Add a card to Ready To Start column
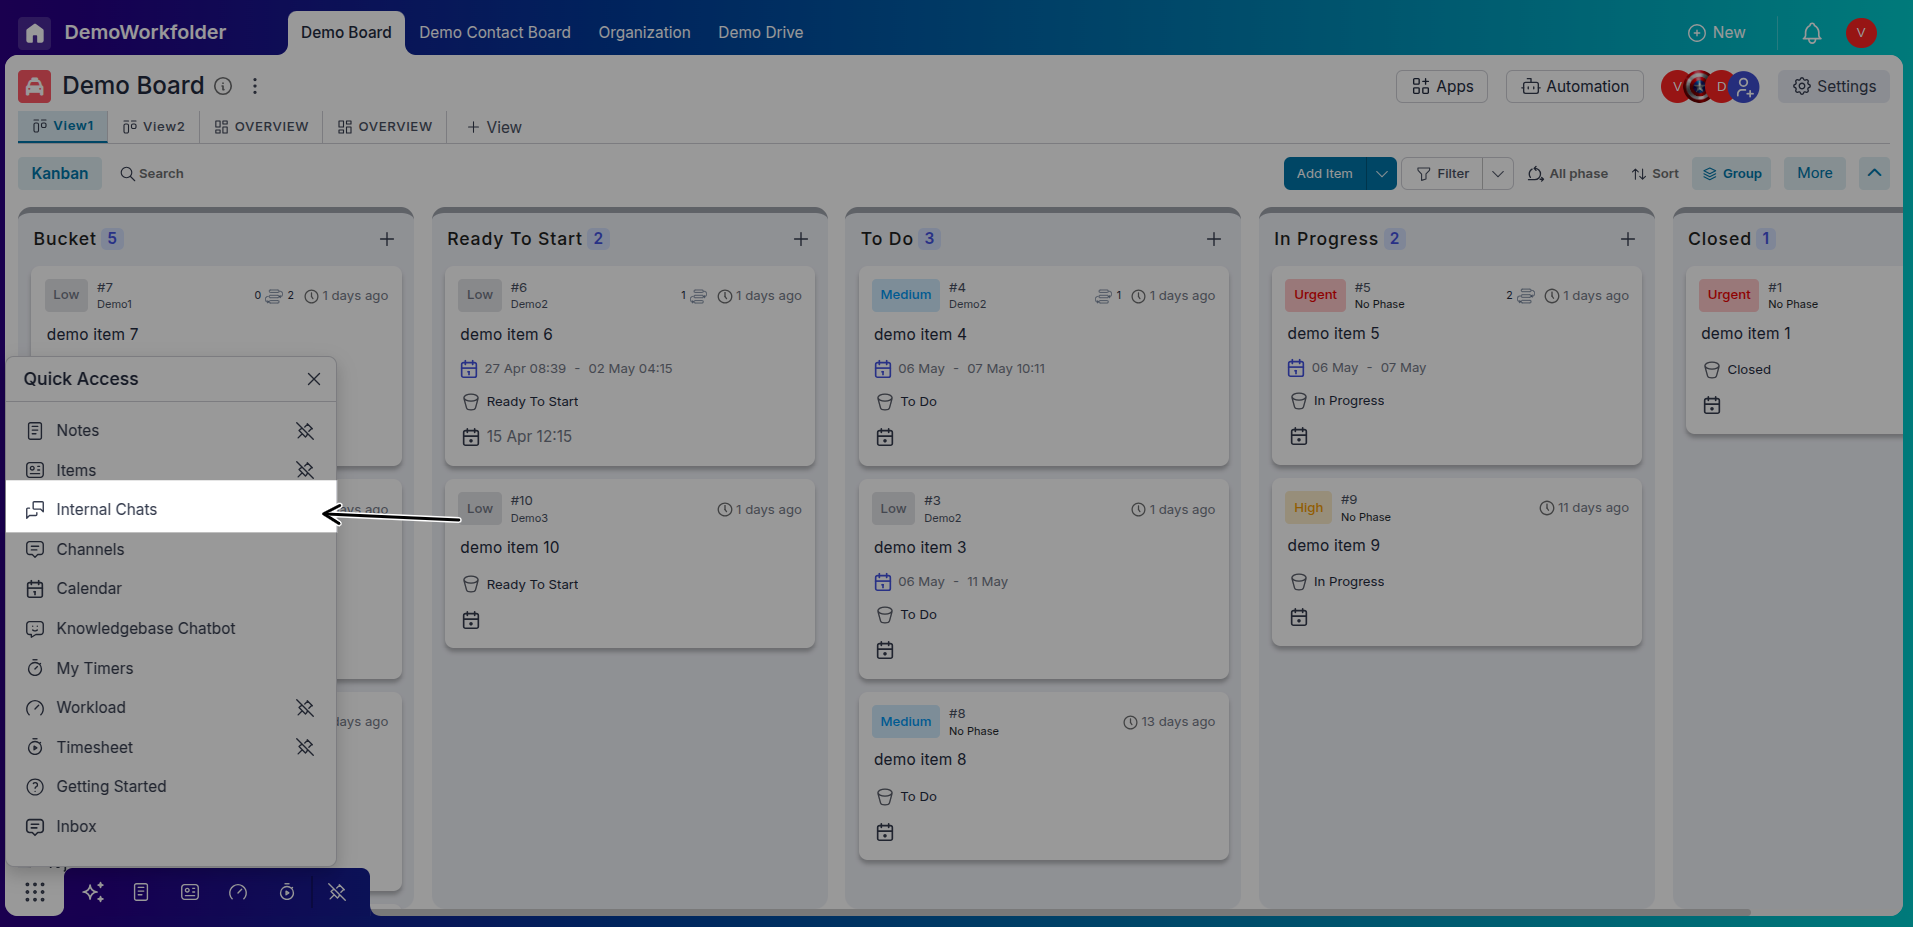 (x=801, y=239)
